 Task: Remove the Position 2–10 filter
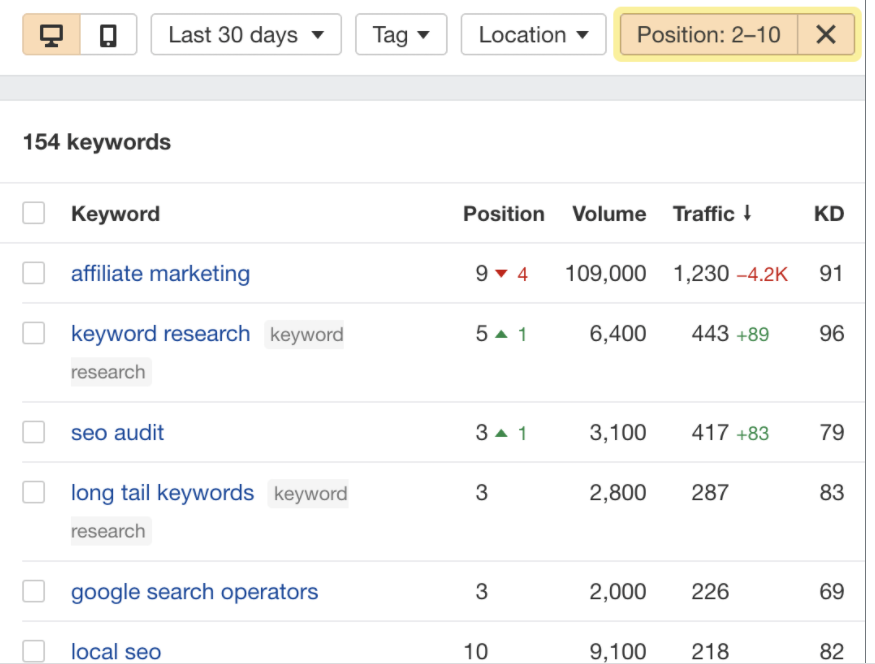tap(826, 35)
